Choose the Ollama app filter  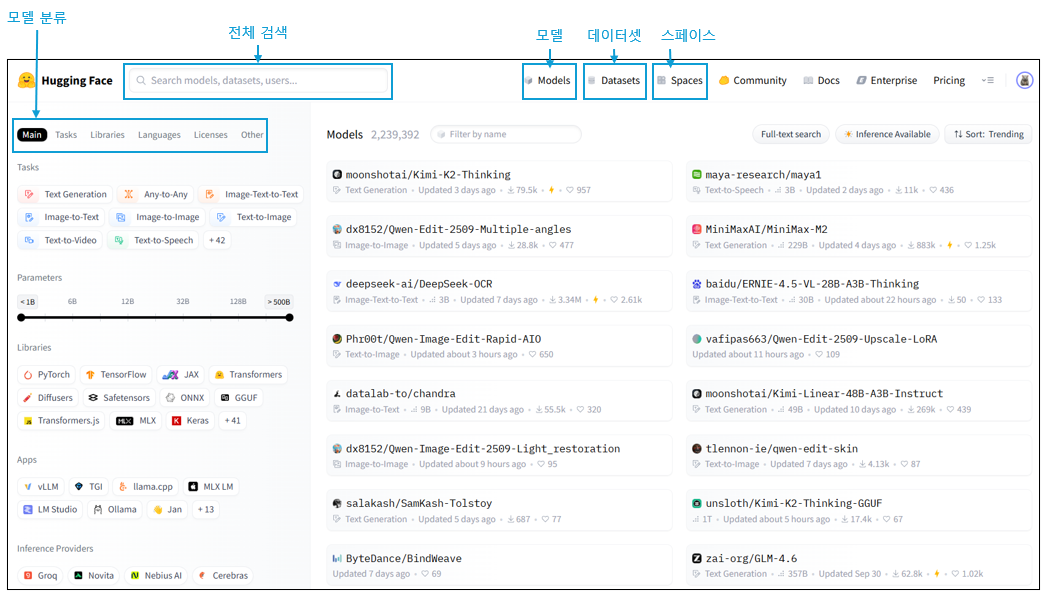coord(115,509)
